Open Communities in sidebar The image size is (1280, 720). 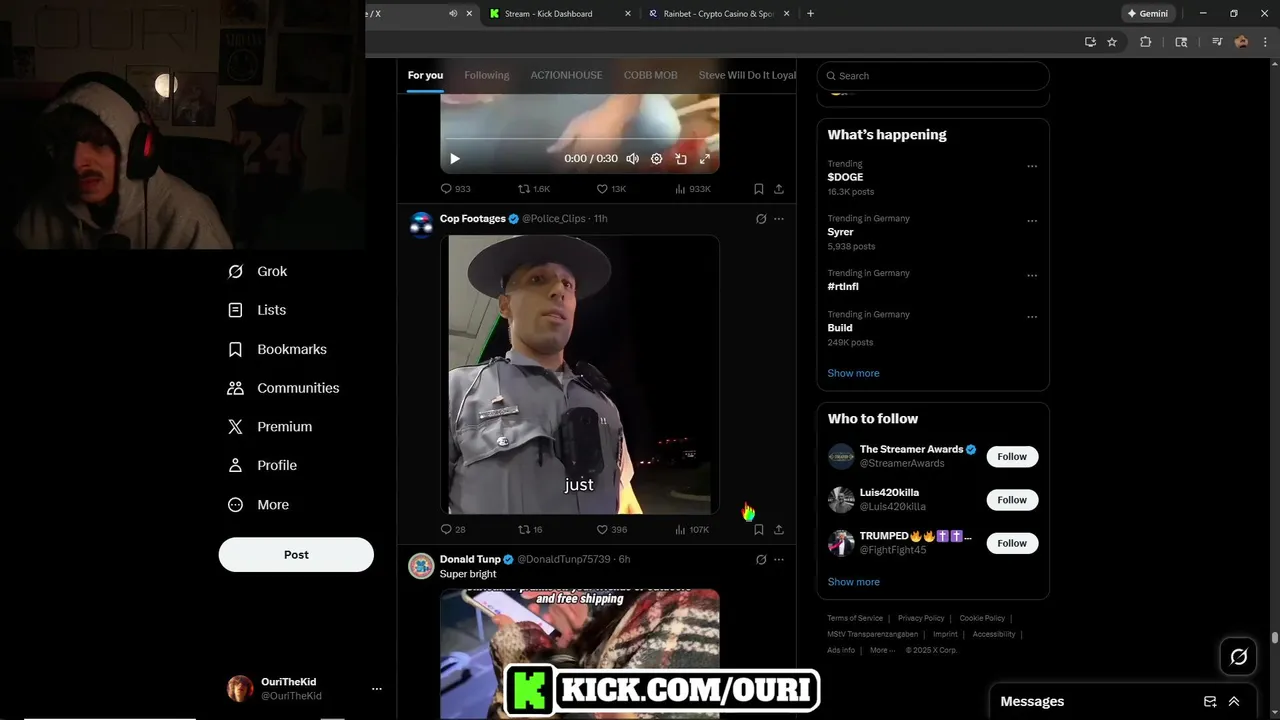point(284,388)
